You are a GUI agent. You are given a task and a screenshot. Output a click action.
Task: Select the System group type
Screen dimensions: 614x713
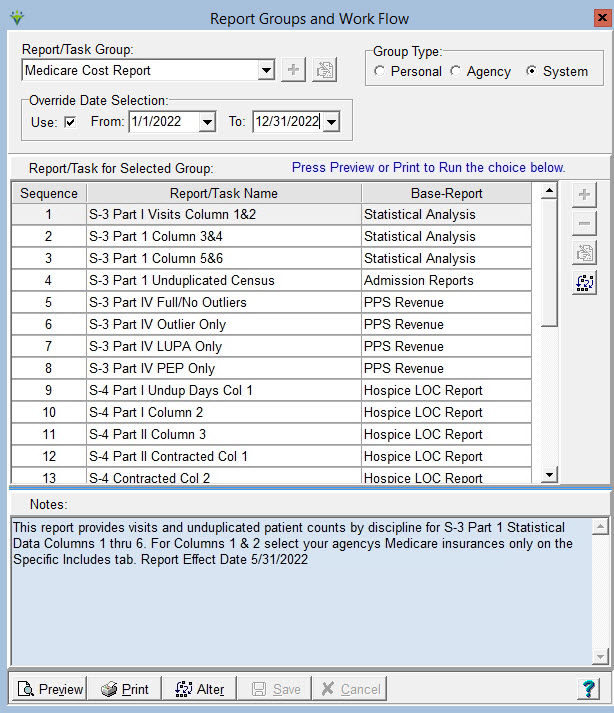[557, 71]
